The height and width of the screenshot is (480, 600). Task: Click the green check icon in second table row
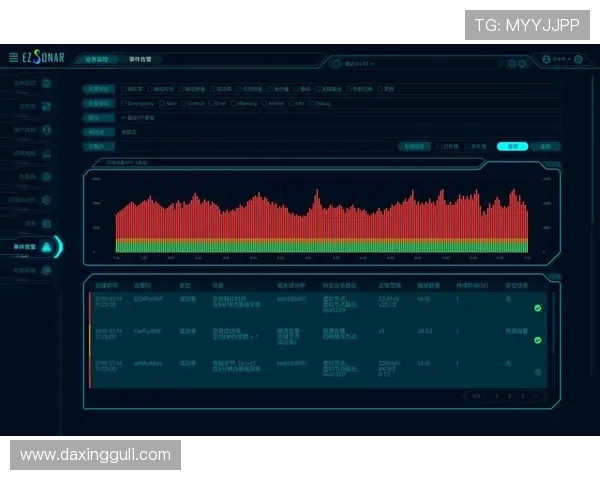coord(538,340)
